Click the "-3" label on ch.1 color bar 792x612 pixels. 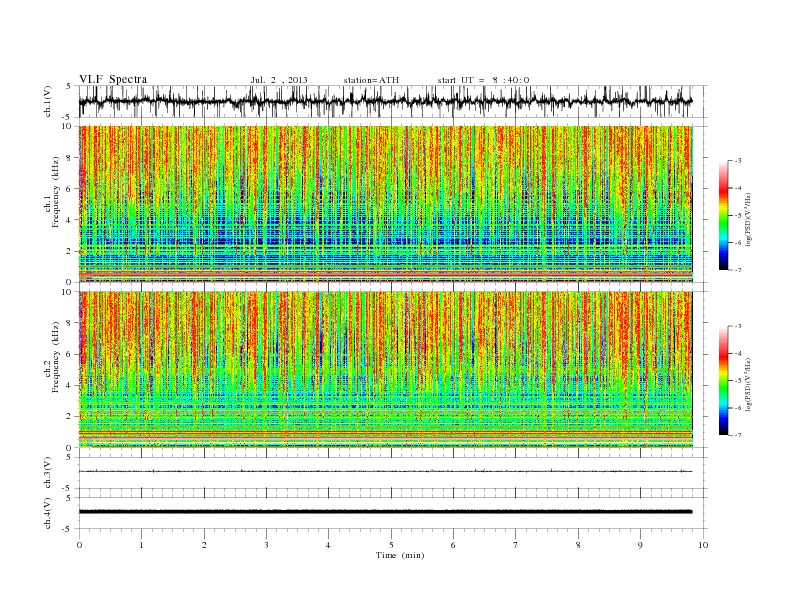point(737,161)
